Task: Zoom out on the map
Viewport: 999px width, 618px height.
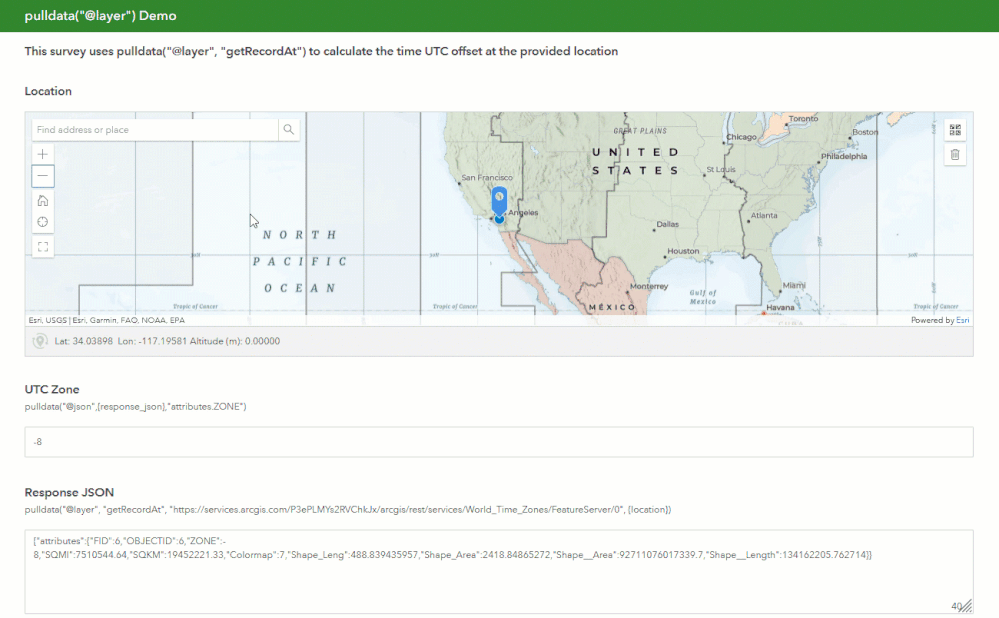Action: 43,176
